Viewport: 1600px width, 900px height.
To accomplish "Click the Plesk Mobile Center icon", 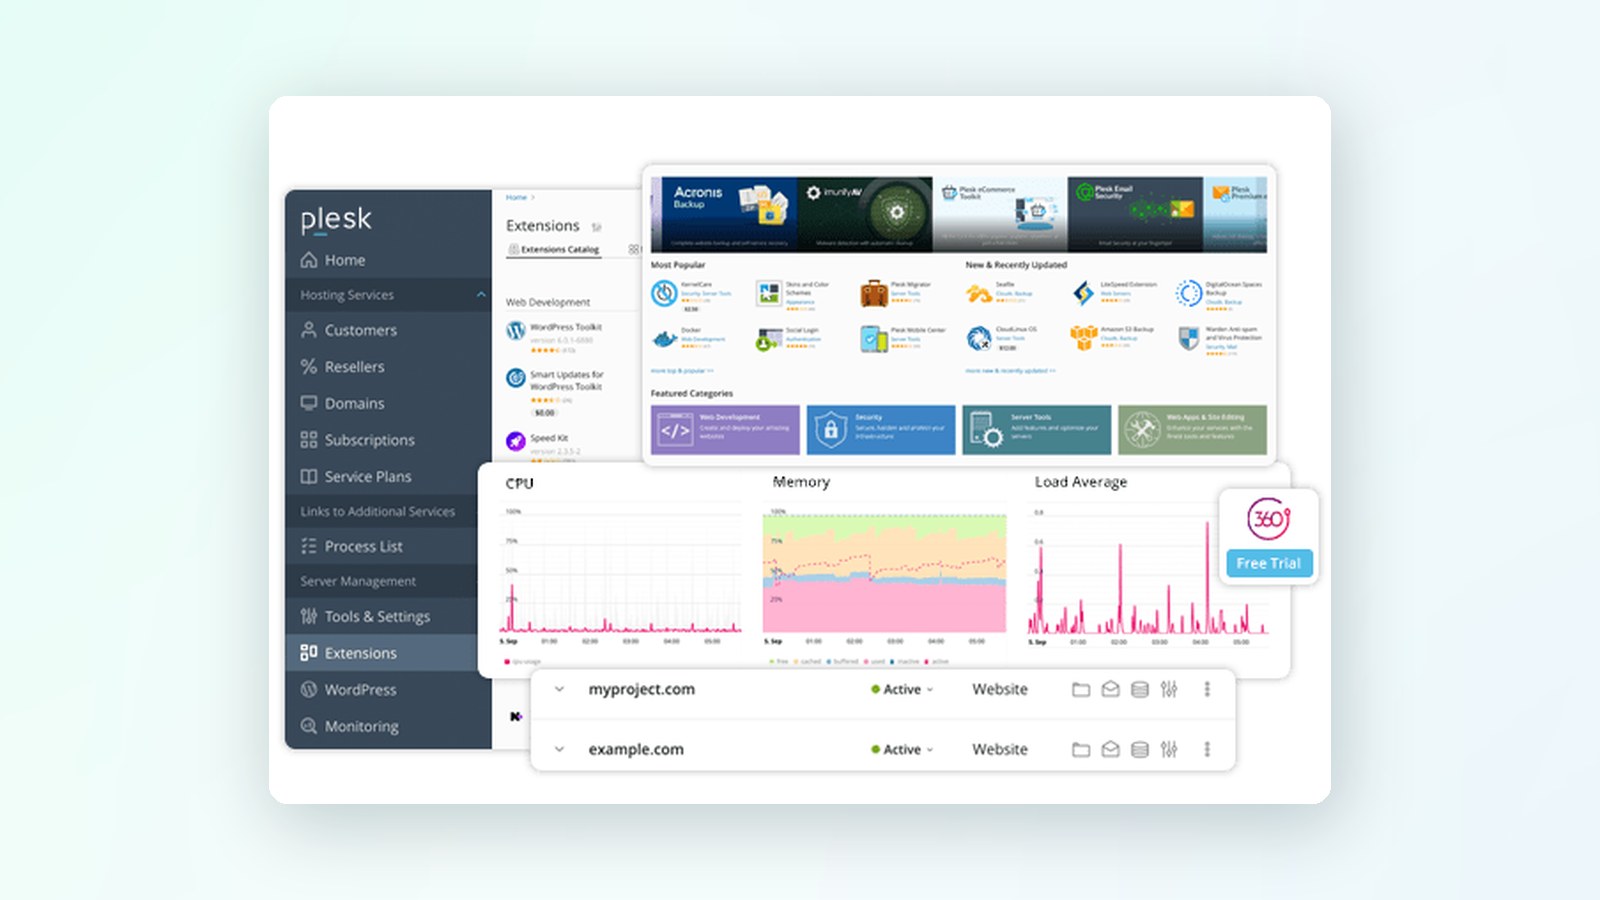I will click(x=874, y=339).
